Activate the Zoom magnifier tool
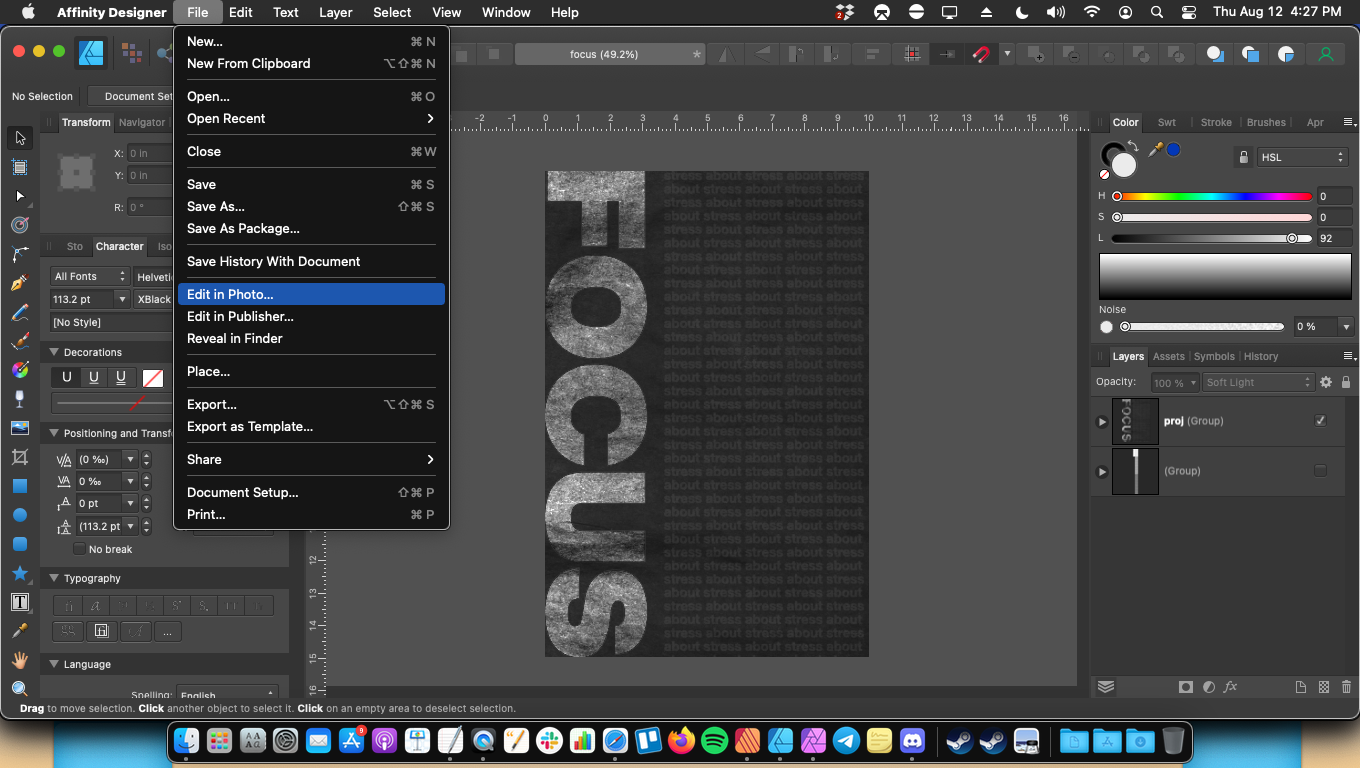 click(19, 689)
